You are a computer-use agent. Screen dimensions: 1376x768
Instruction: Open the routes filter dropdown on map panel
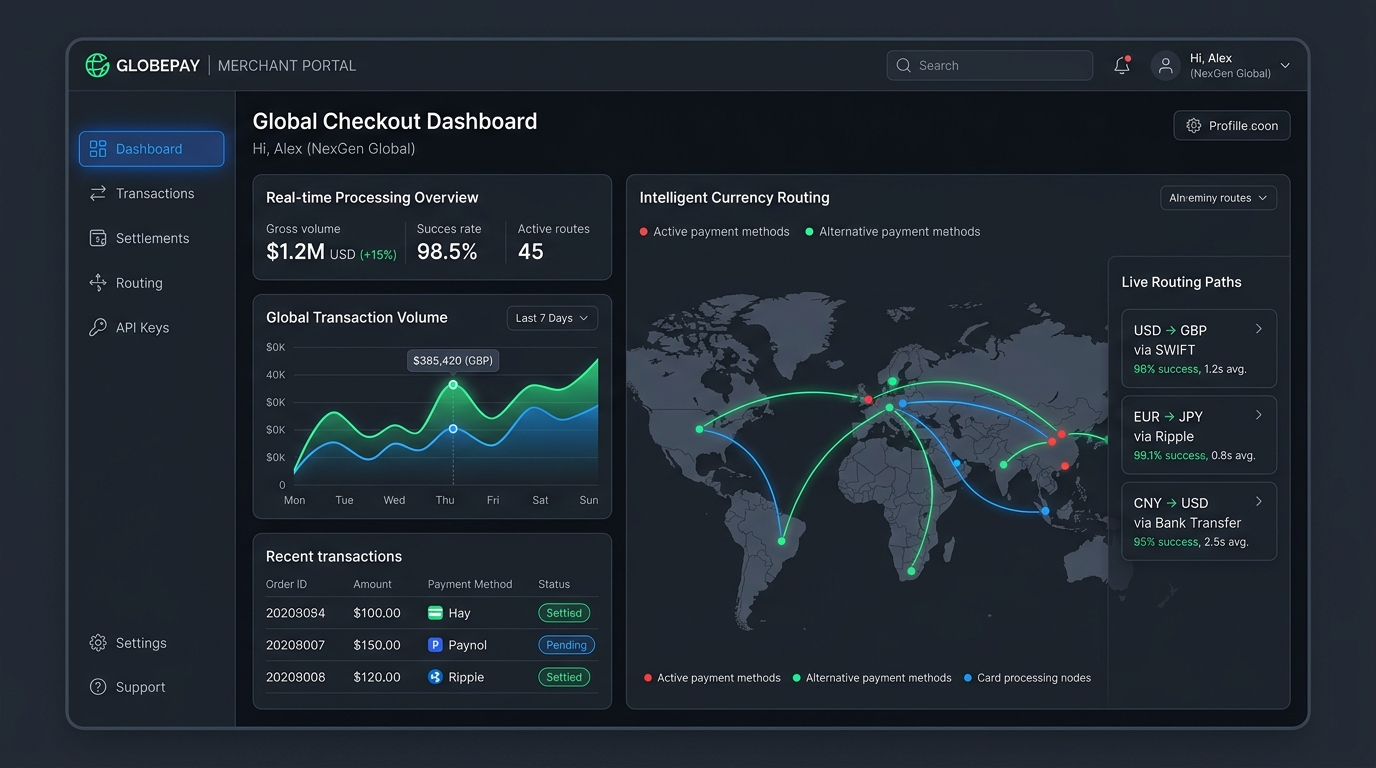[1218, 198]
